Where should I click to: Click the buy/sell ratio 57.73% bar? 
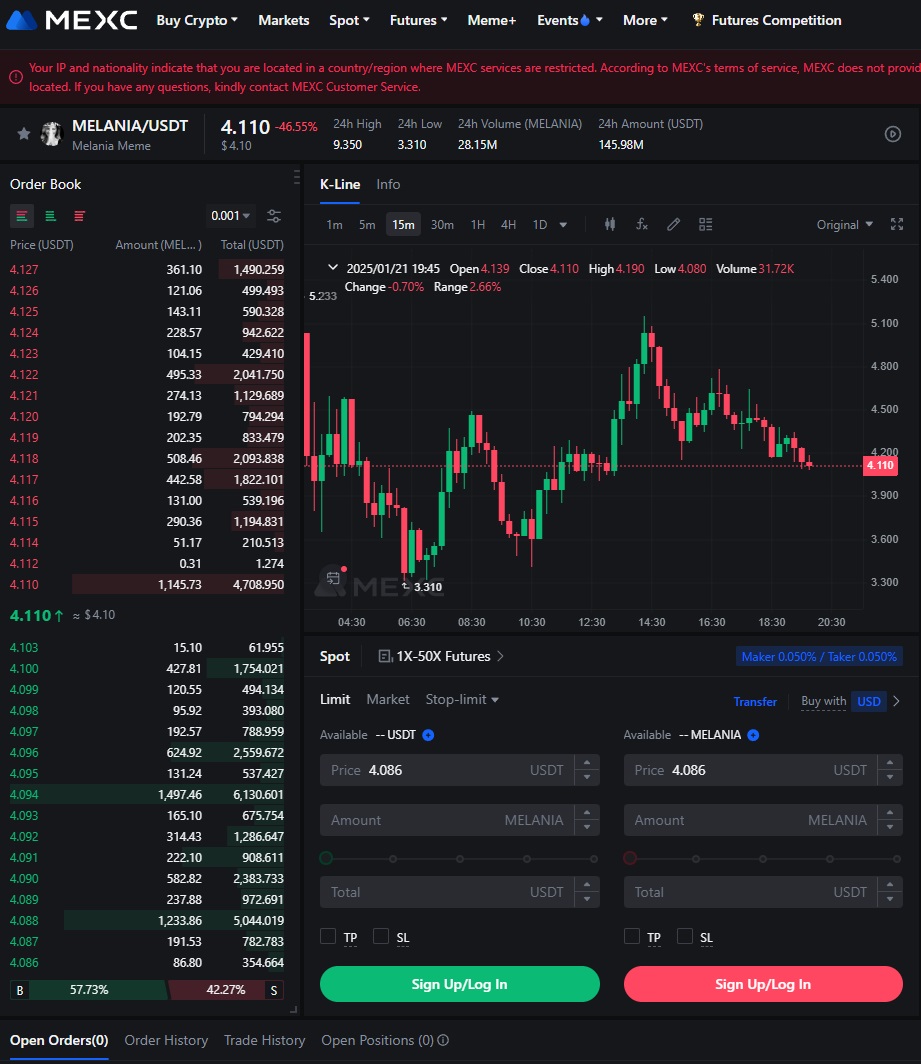pyautogui.click(x=89, y=990)
